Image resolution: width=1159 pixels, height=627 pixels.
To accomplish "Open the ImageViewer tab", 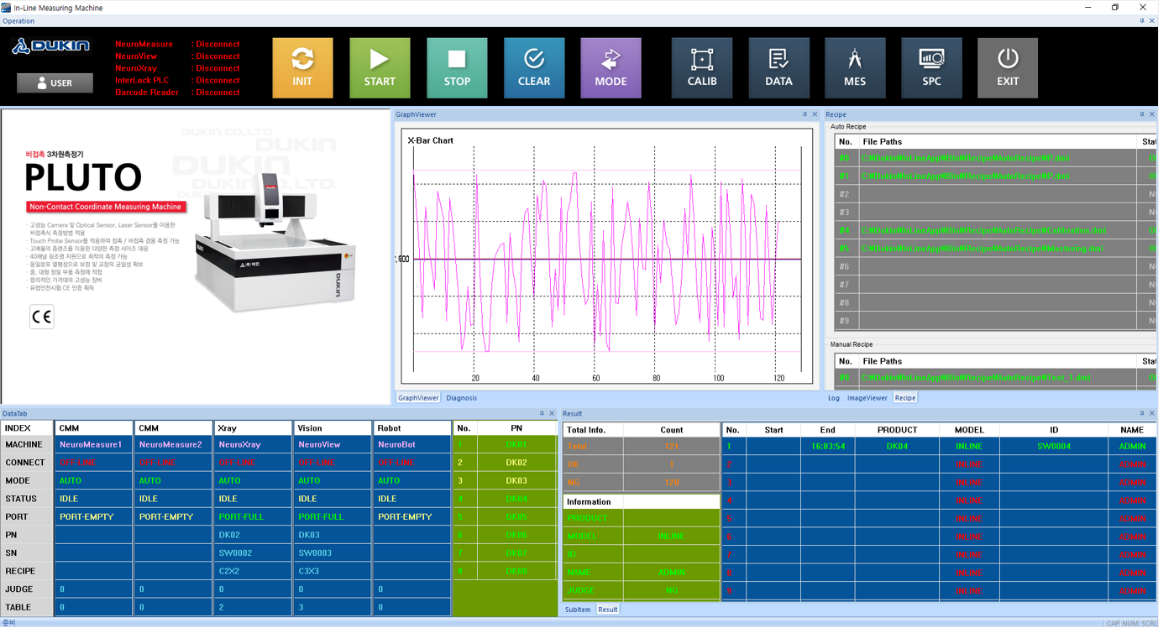I will 867,398.
